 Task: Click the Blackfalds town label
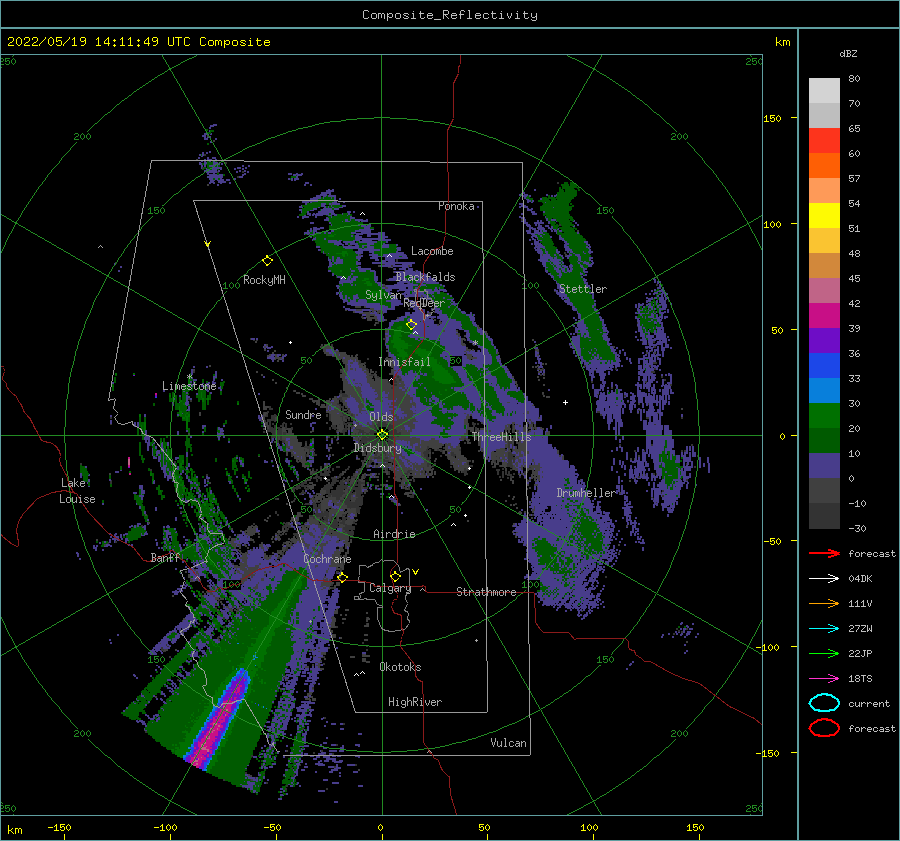tap(425, 277)
